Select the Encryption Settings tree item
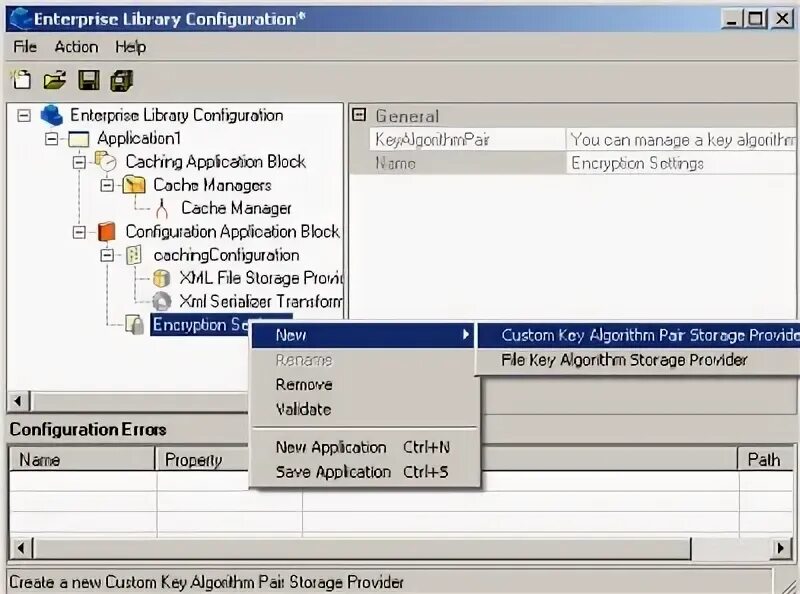The width and height of the screenshot is (800, 594). pos(201,325)
